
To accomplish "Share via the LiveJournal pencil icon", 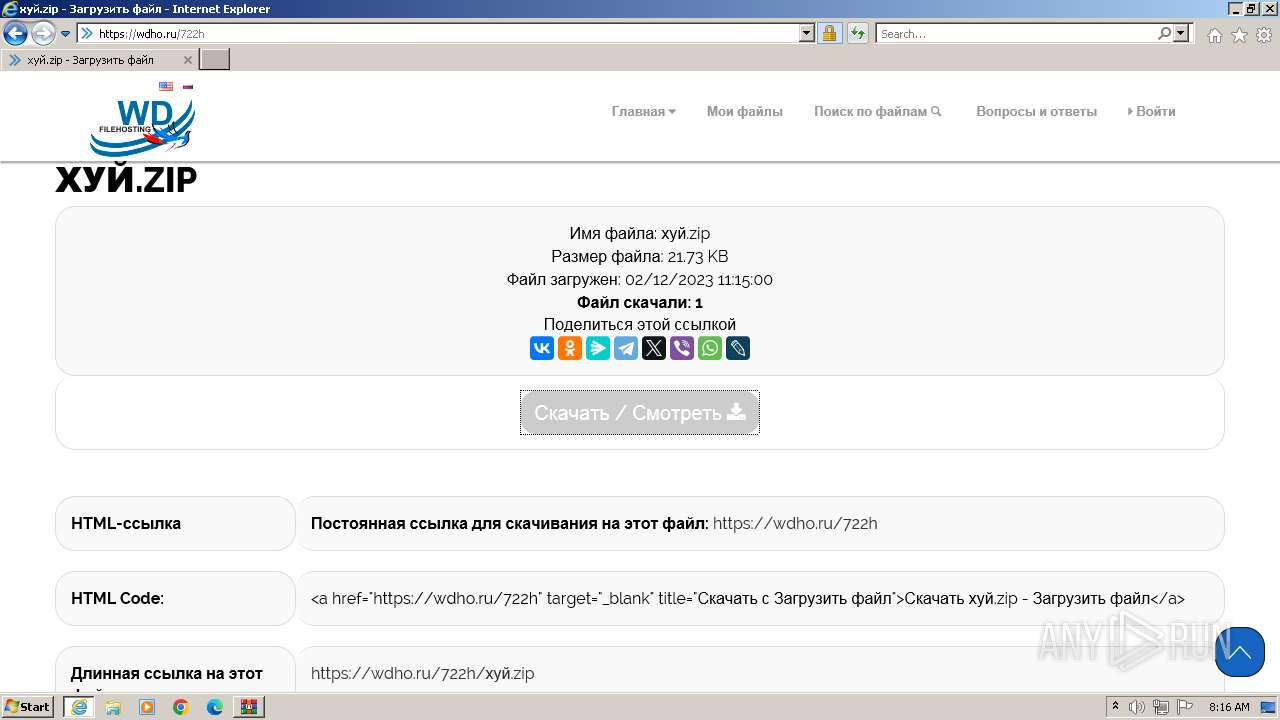I will pos(738,348).
